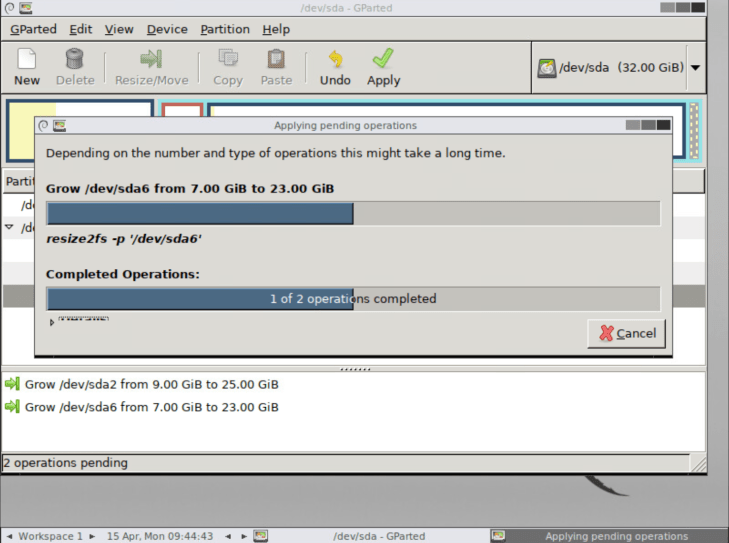Click the New partition toolbar icon
The height and width of the screenshot is (543, 729).
27,60
